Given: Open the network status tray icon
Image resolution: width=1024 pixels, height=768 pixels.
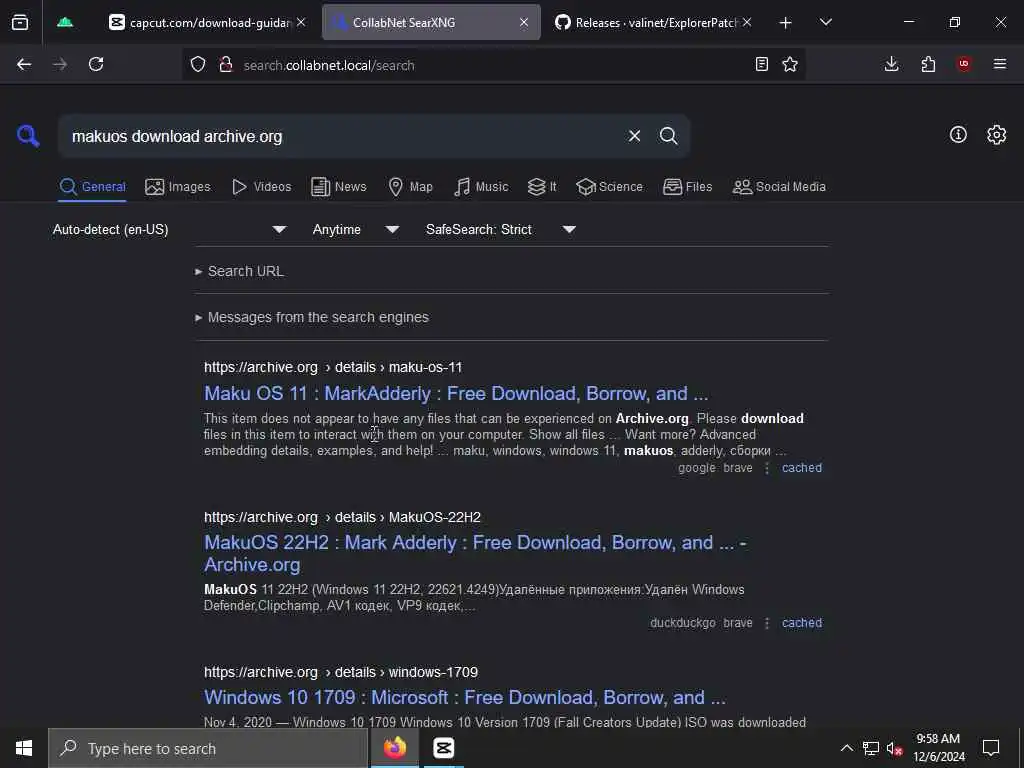Looking at the screenshot, I should pos(871,748).
